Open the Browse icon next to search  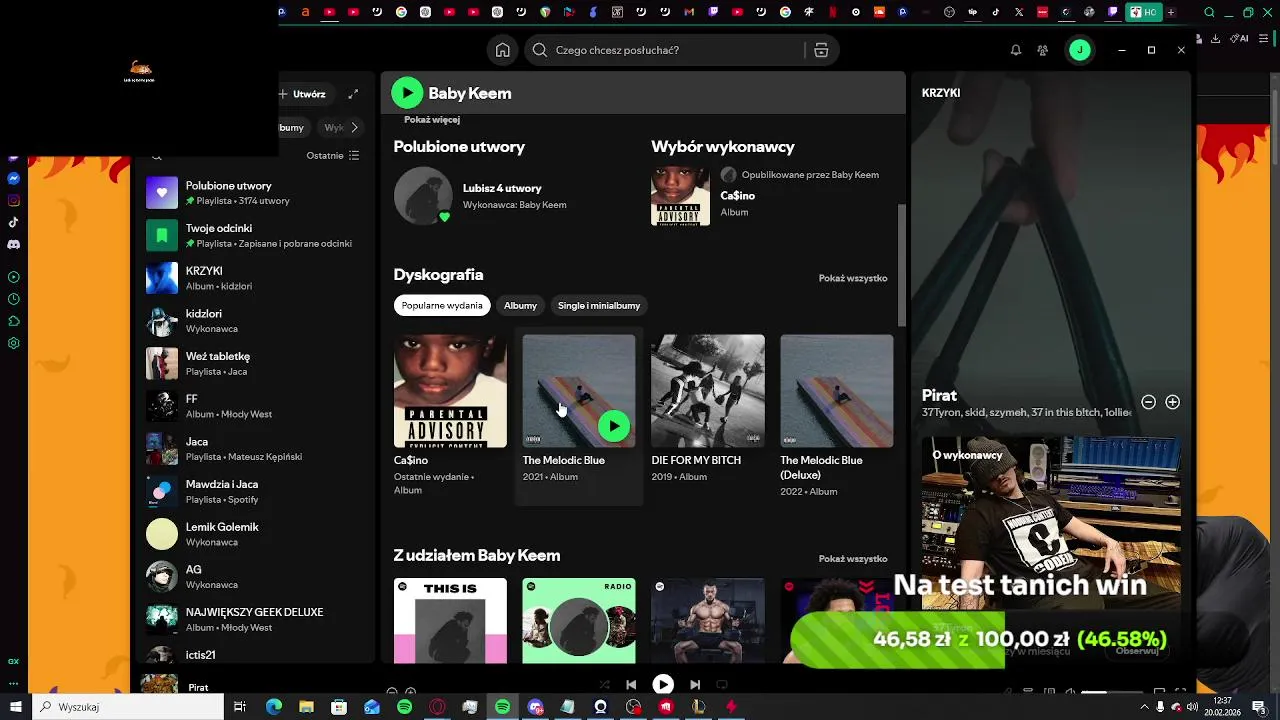(821, 50)
